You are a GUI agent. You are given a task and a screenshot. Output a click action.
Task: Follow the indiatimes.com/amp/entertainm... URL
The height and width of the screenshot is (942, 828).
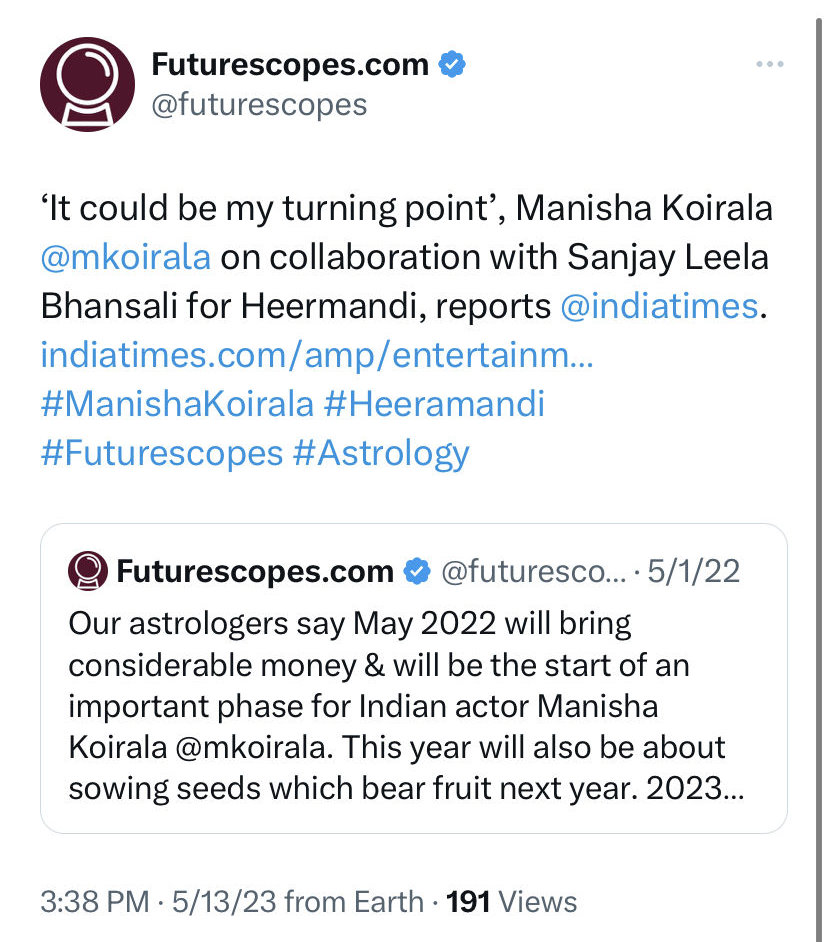[317, 354]
